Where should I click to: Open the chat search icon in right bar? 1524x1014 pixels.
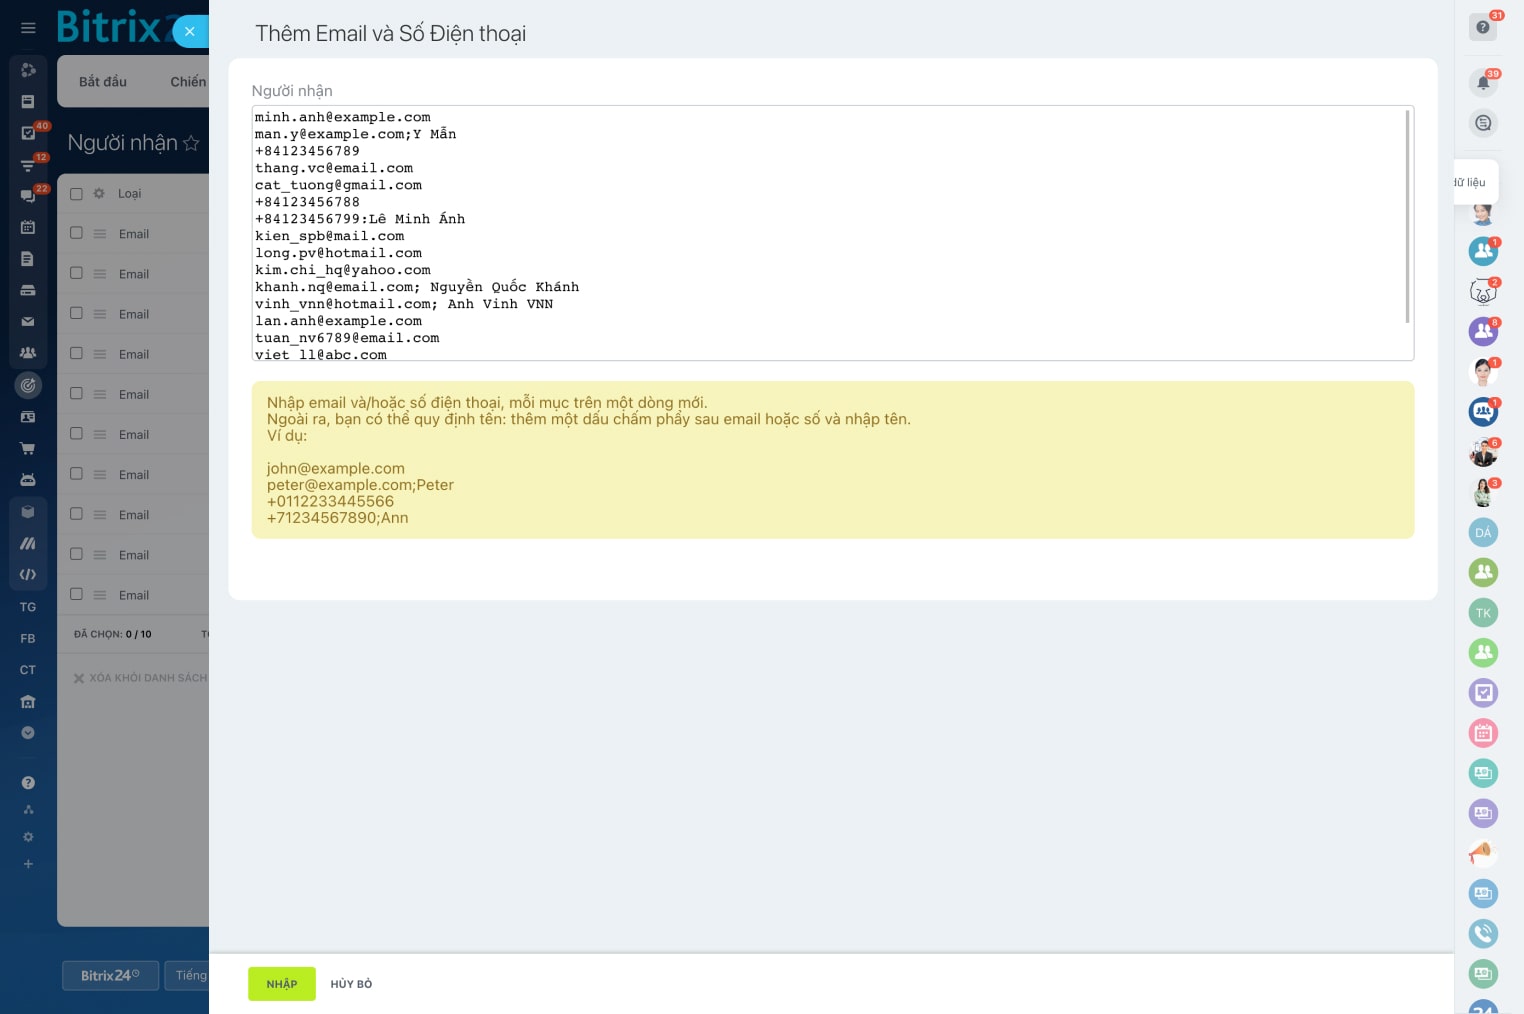pyautogui.click(x=1483, y=123)
